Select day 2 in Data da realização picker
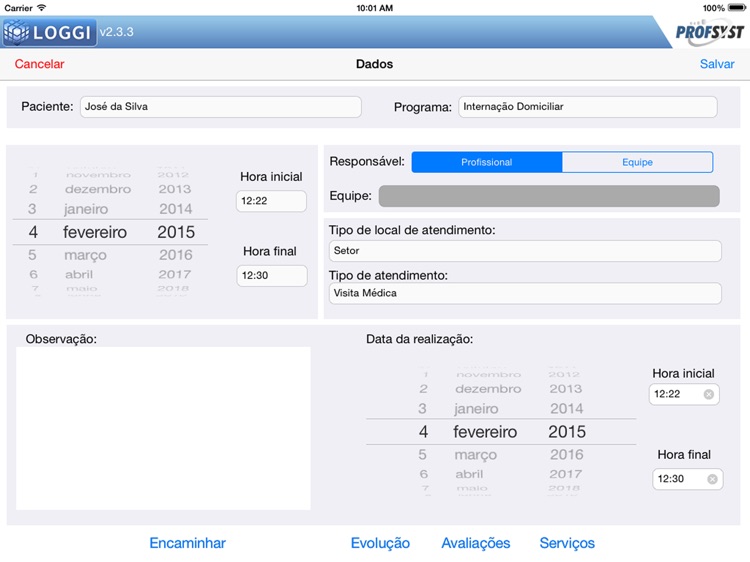This screenshot has height=562, width=750. (423, 389)
